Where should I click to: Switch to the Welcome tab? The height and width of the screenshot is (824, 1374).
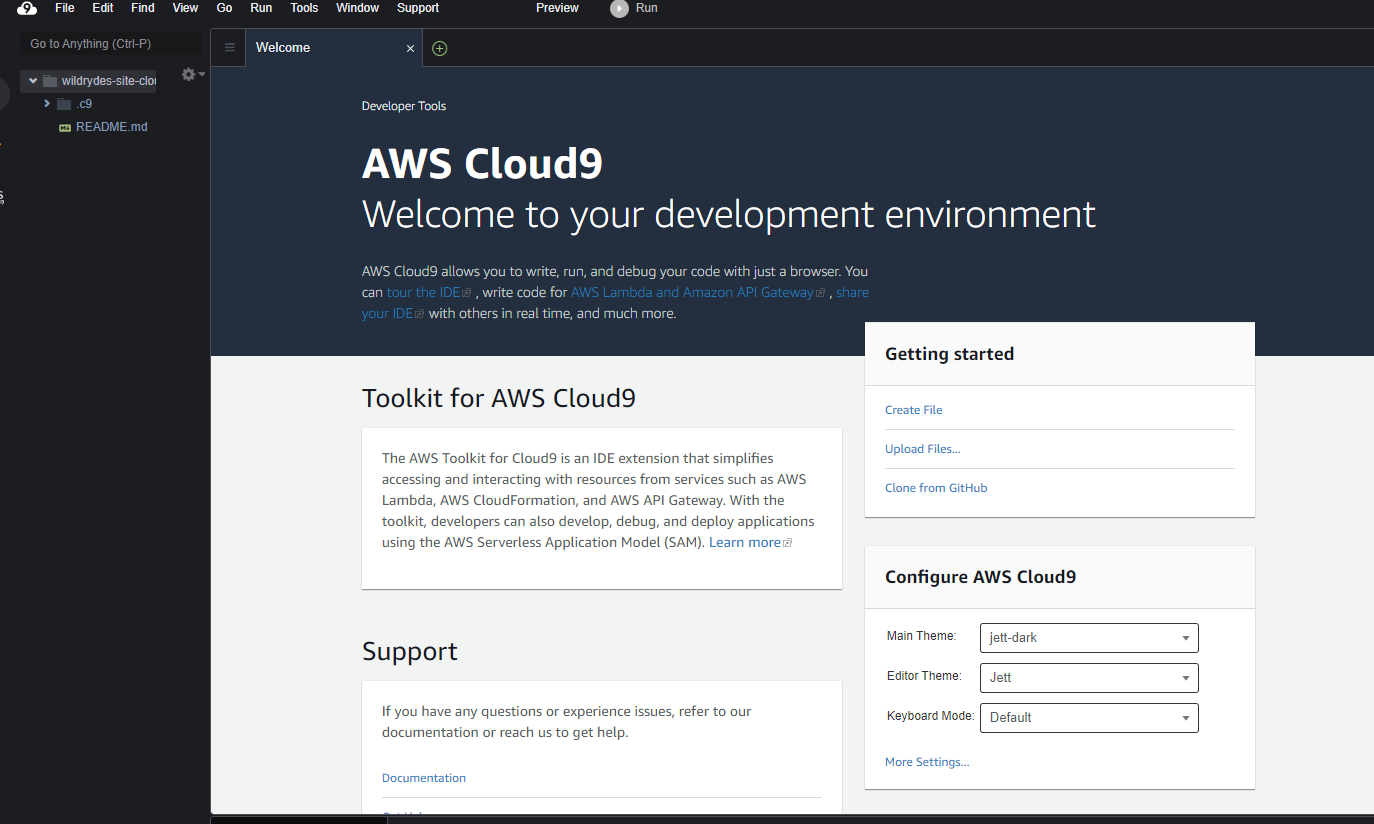[x=283, y=47]
